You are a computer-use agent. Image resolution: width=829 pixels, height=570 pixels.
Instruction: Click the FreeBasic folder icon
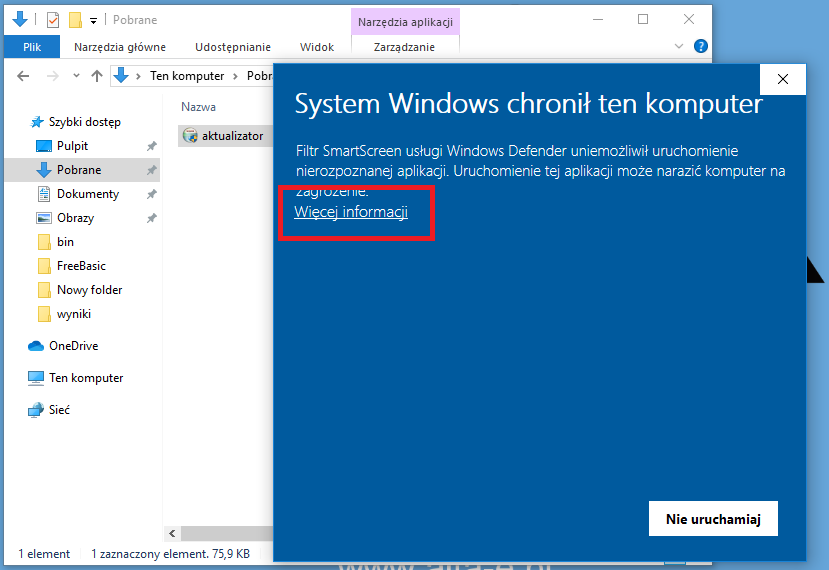click(44, 266)
